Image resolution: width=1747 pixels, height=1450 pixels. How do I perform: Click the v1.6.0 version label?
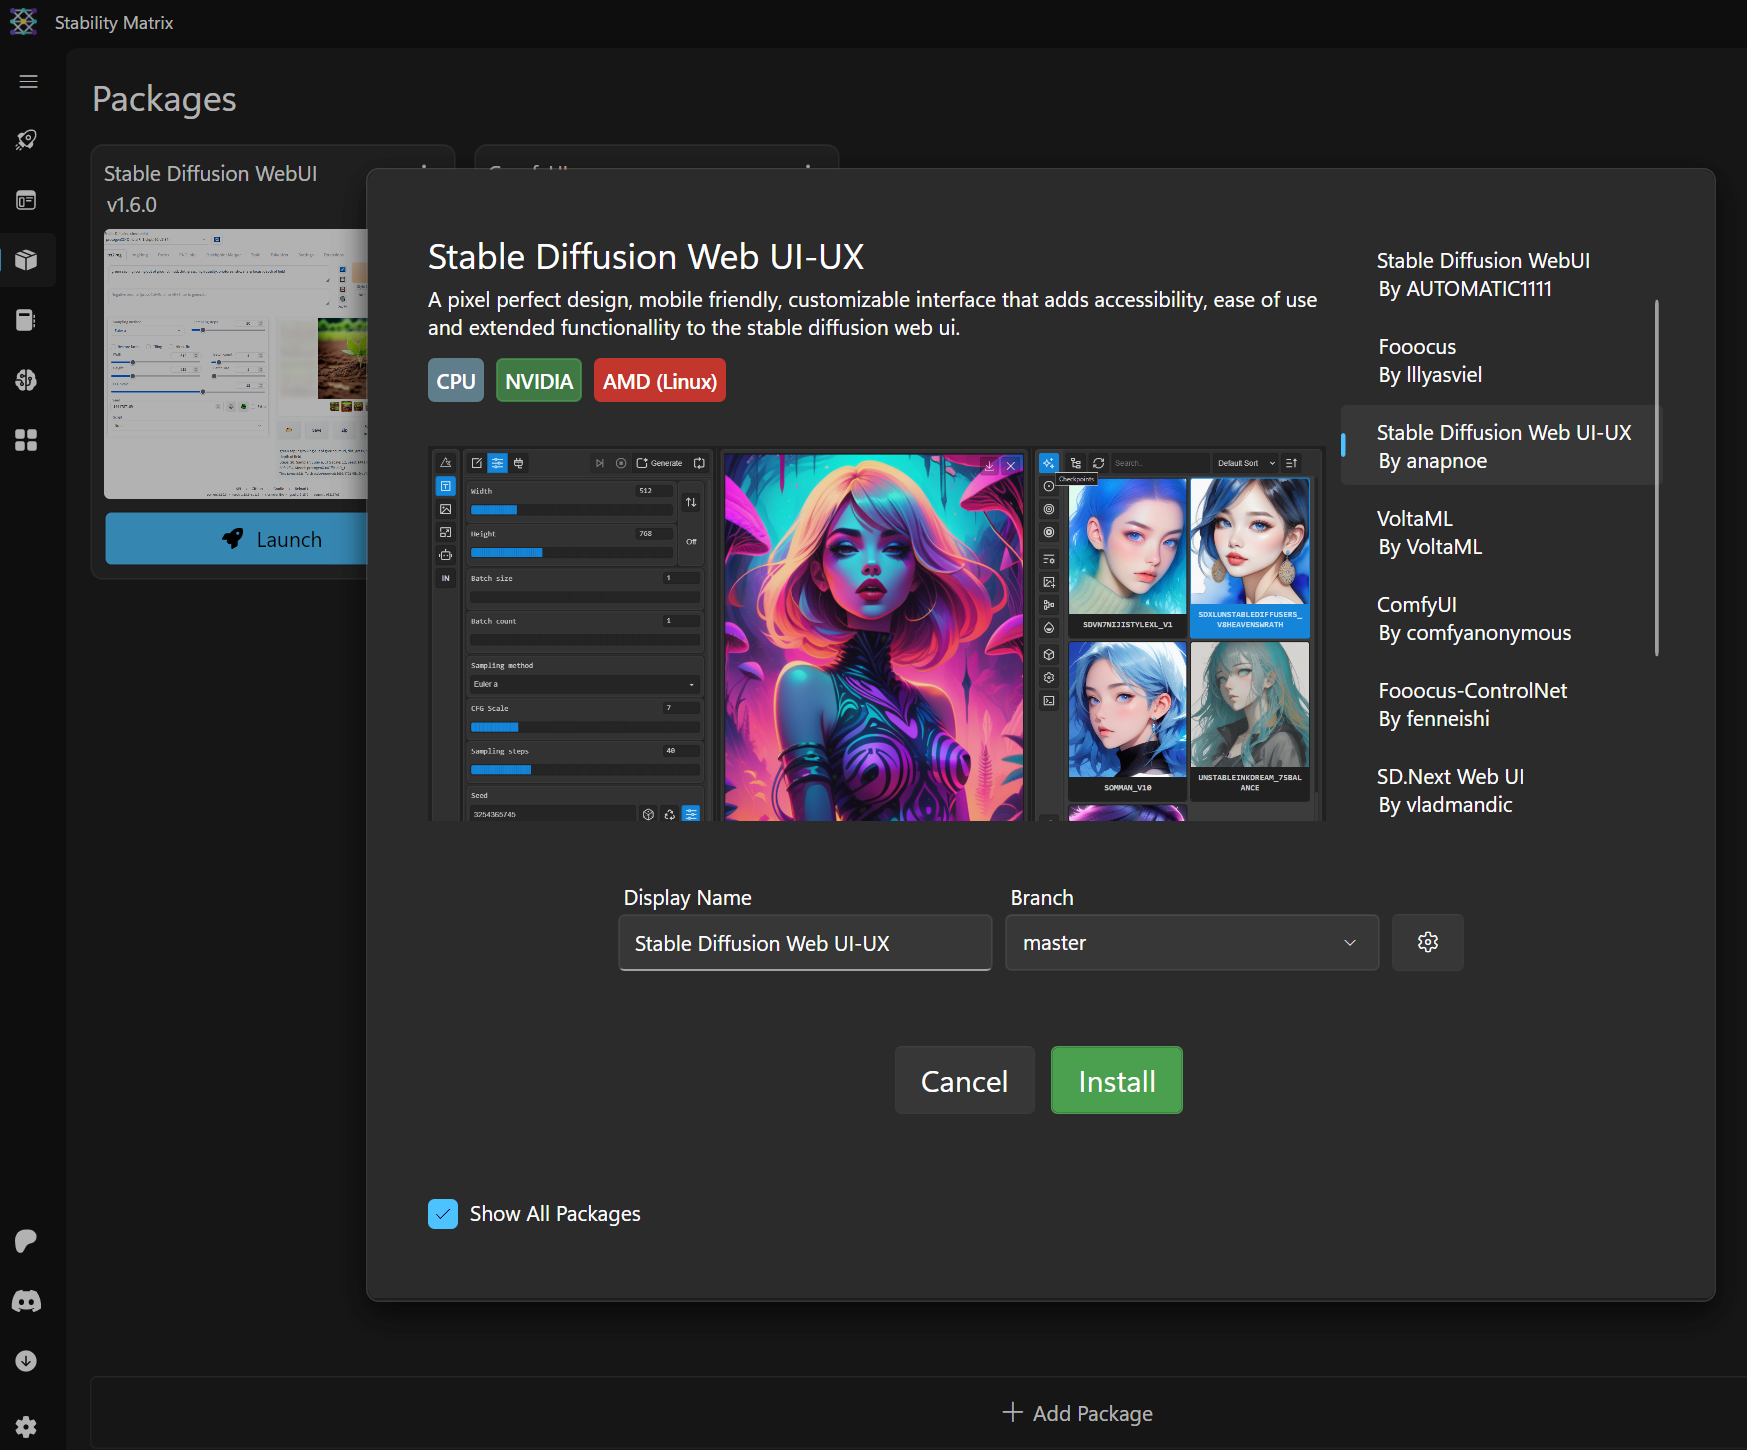point(132,205)
